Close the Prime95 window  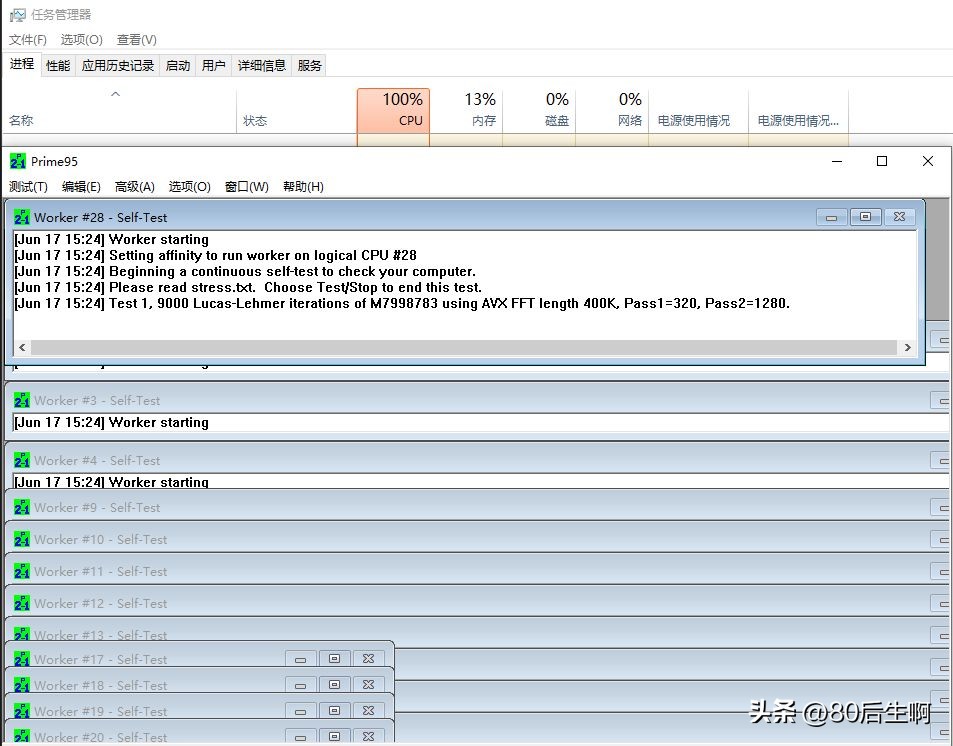[x=927, y=161]
